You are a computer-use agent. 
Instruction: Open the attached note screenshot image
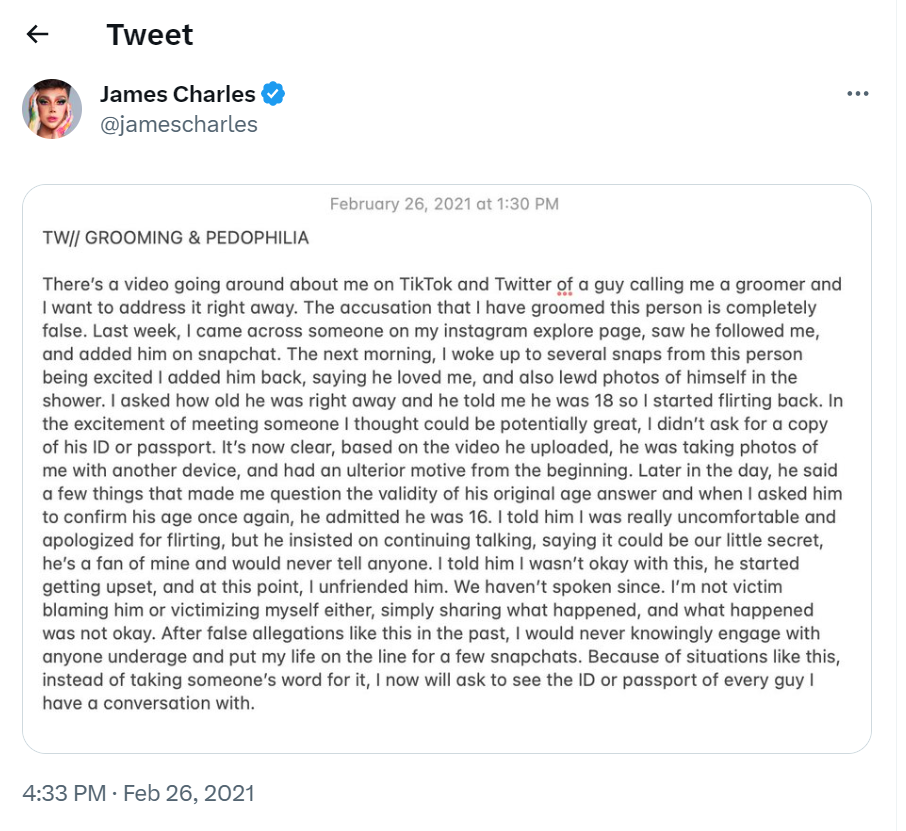pos(447,469)
